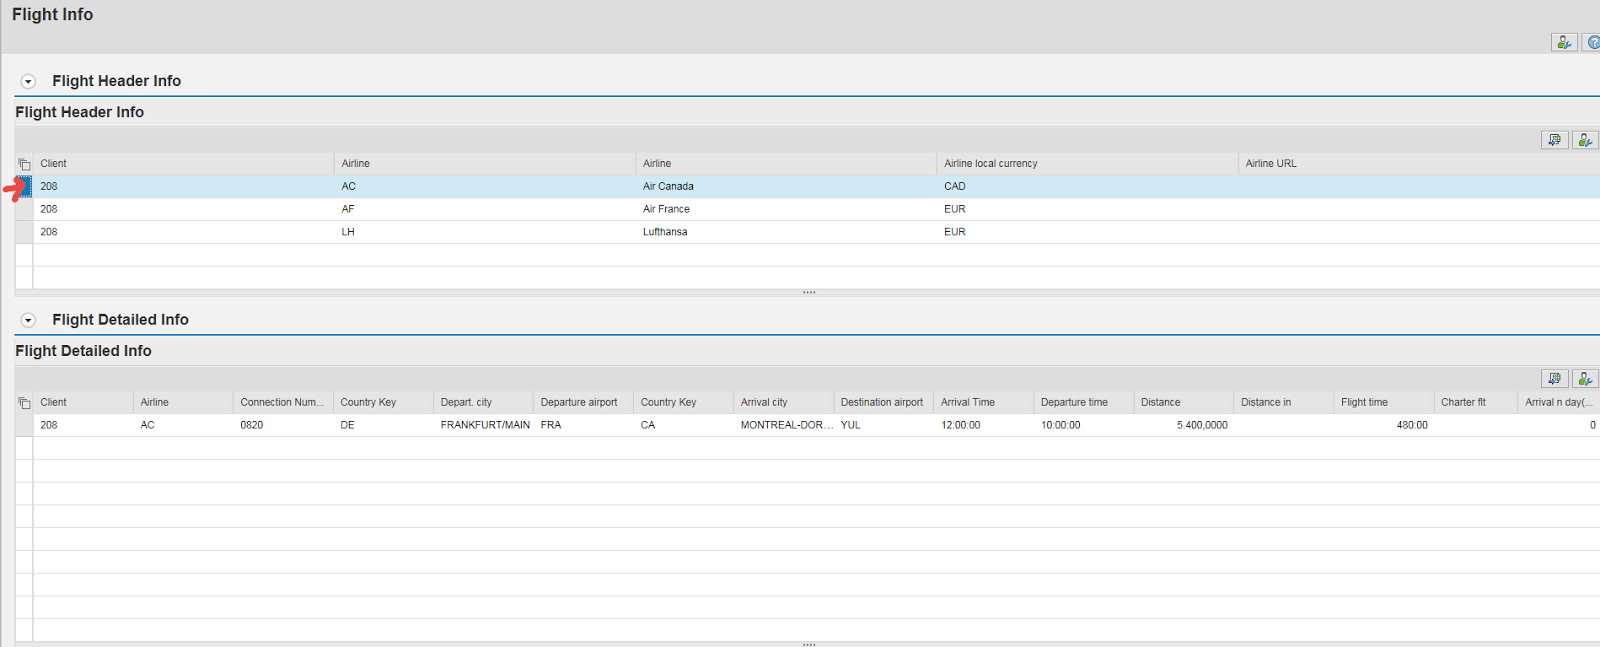Collapse the Flight Detailed Info section
The image size is (1600, 647).
[x=28, y=320]
